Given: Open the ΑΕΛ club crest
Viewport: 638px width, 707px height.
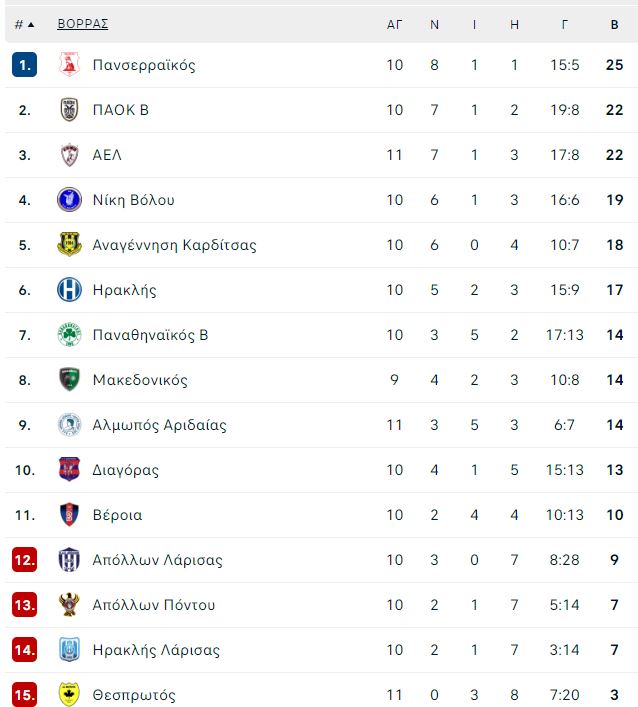Looking at the screenshot, I should click(69, 155).
